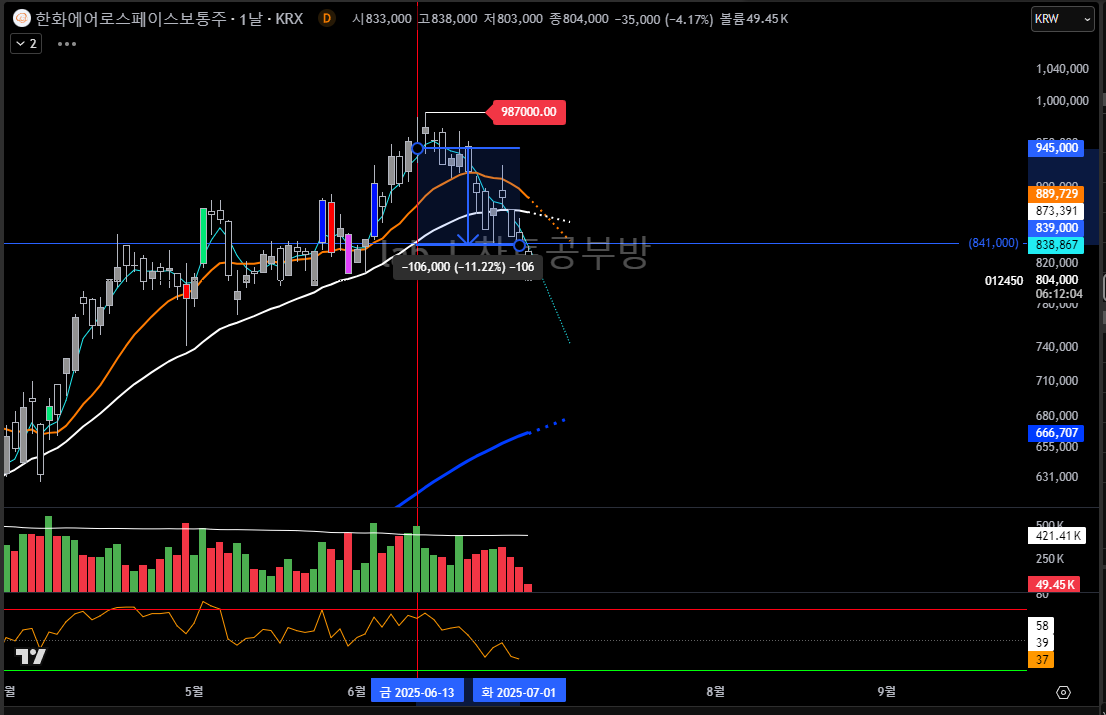Click the orange 37 RSI value label

pyautogui.click(x=1042, y=659)
